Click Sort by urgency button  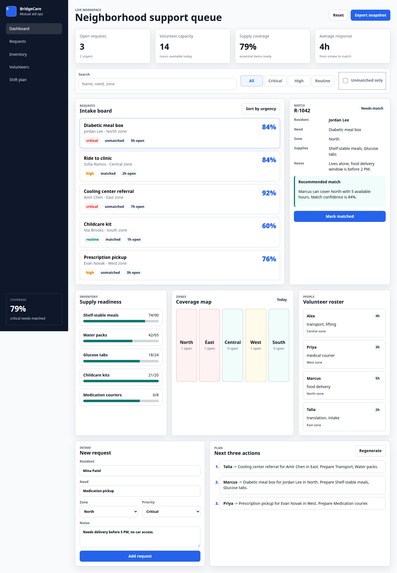[261, 109]
